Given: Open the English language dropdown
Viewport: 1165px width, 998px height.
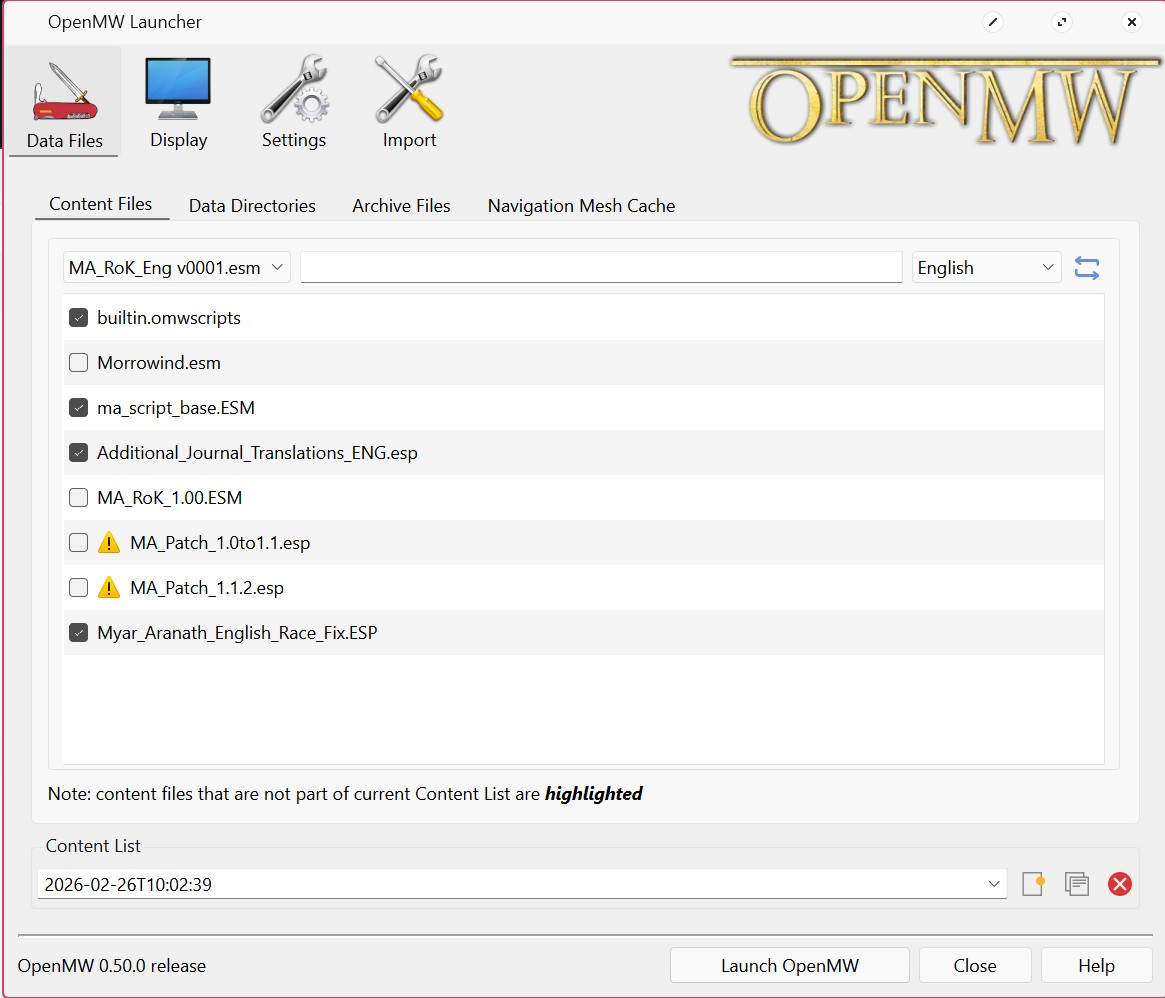Looking at the screenshot, I should click(985, 267).
